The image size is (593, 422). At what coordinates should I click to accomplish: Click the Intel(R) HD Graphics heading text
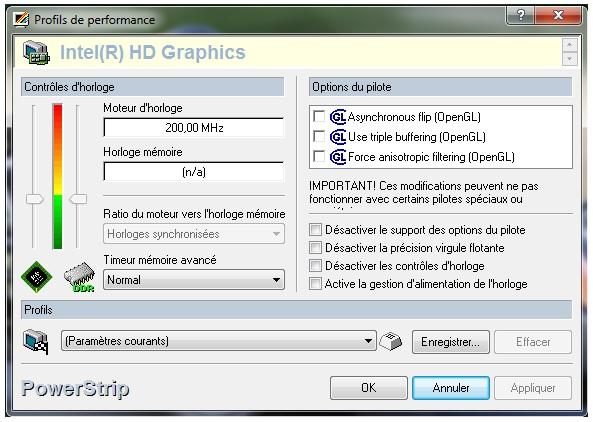tap(153, 52)
